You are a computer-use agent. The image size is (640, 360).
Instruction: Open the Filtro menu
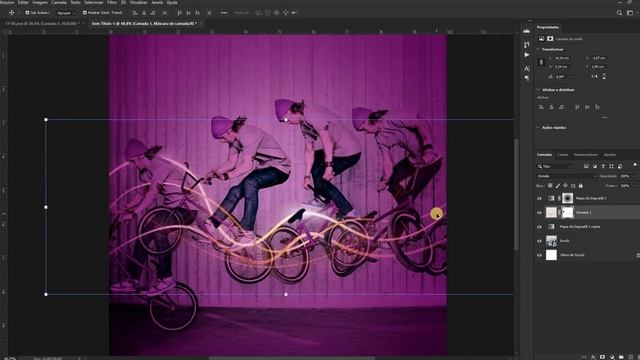112,2
